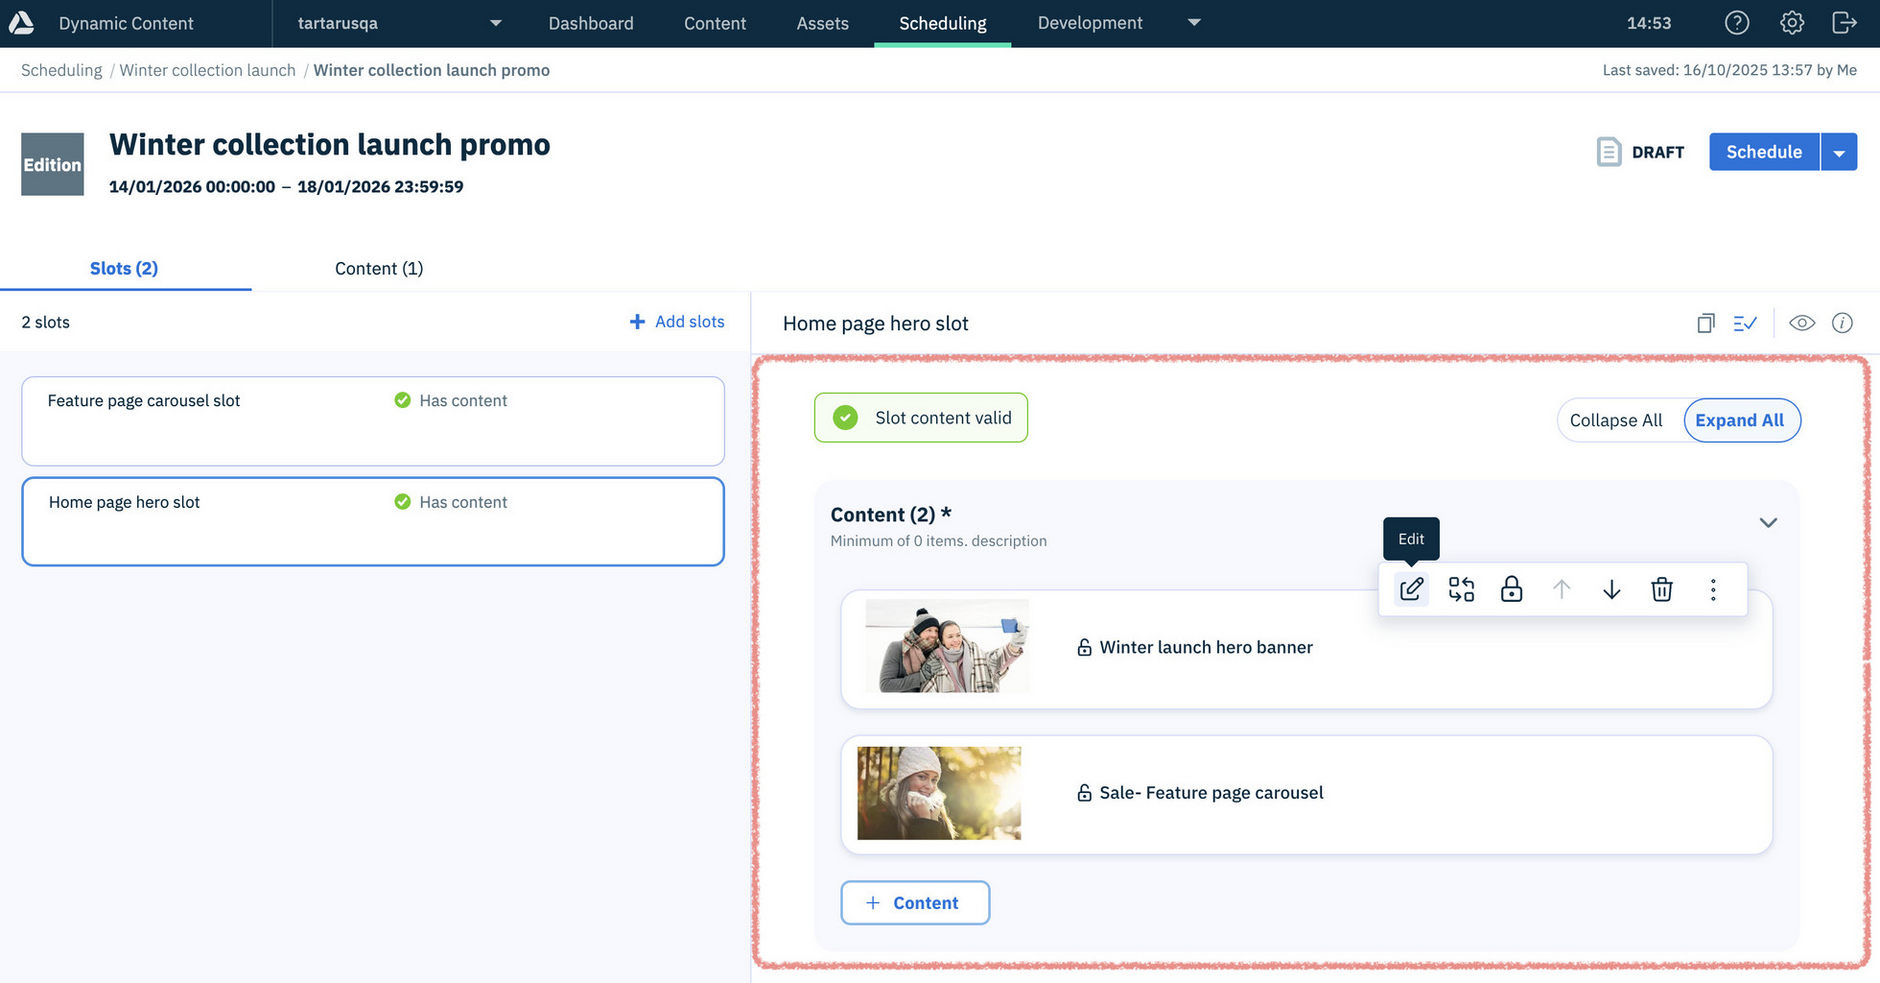
Task: Select the Feature page carousel slot
Action: (x=372, y=421)
